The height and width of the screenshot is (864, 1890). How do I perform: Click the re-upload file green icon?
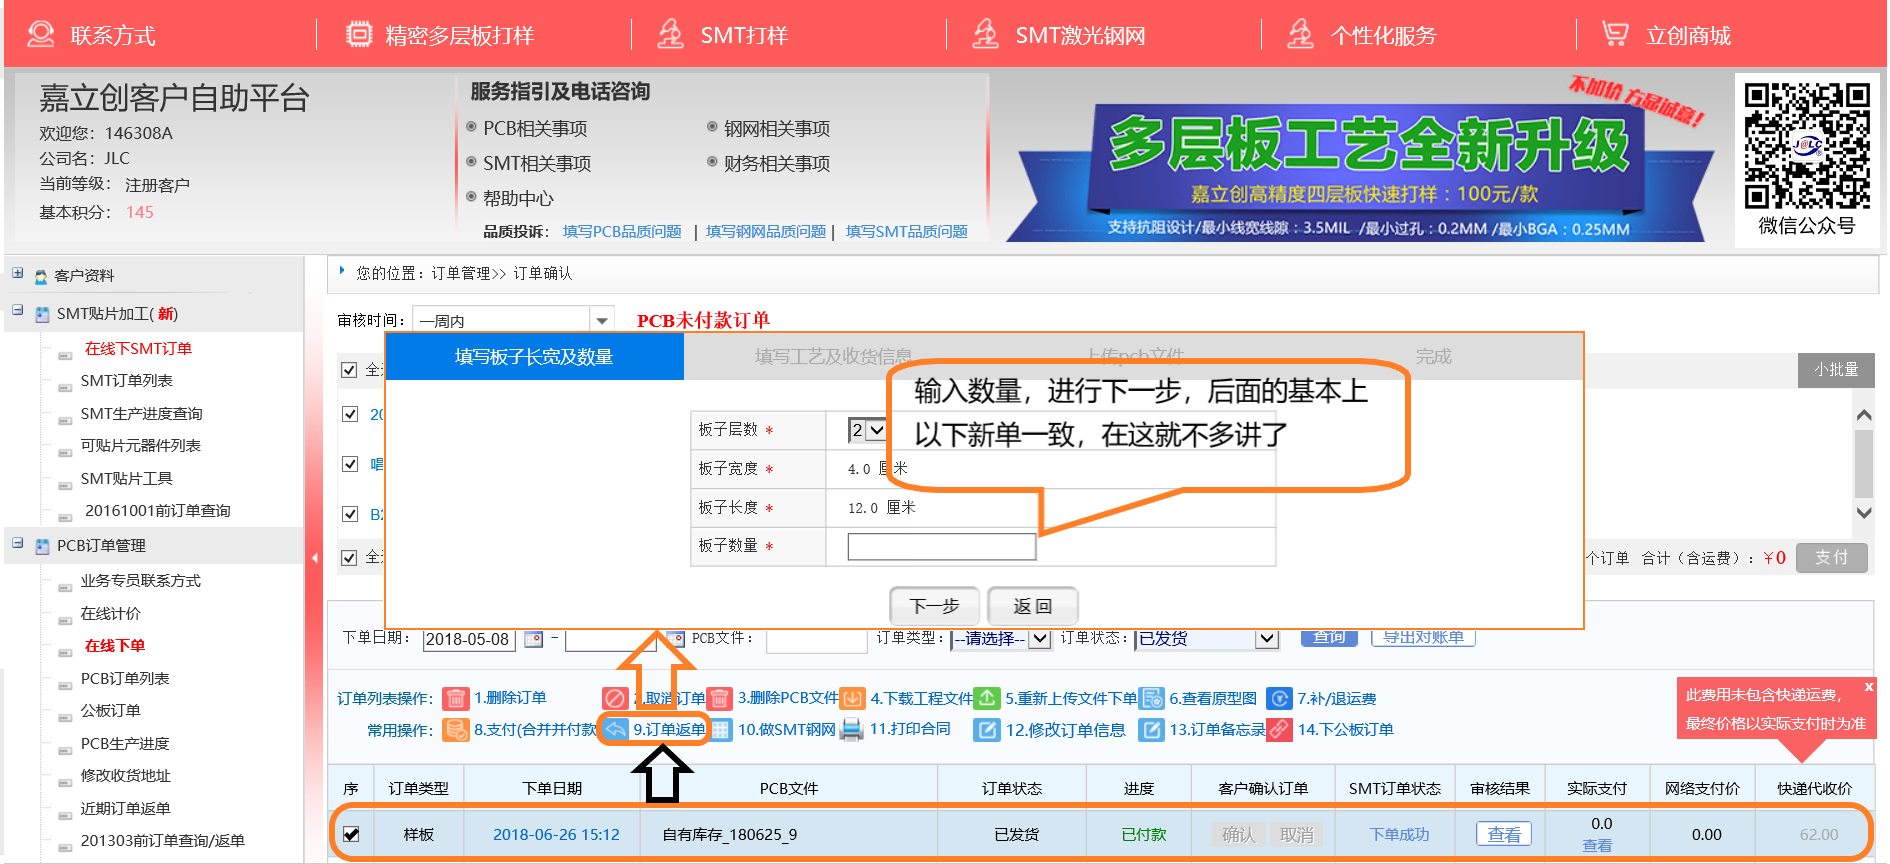click(987, 698)
